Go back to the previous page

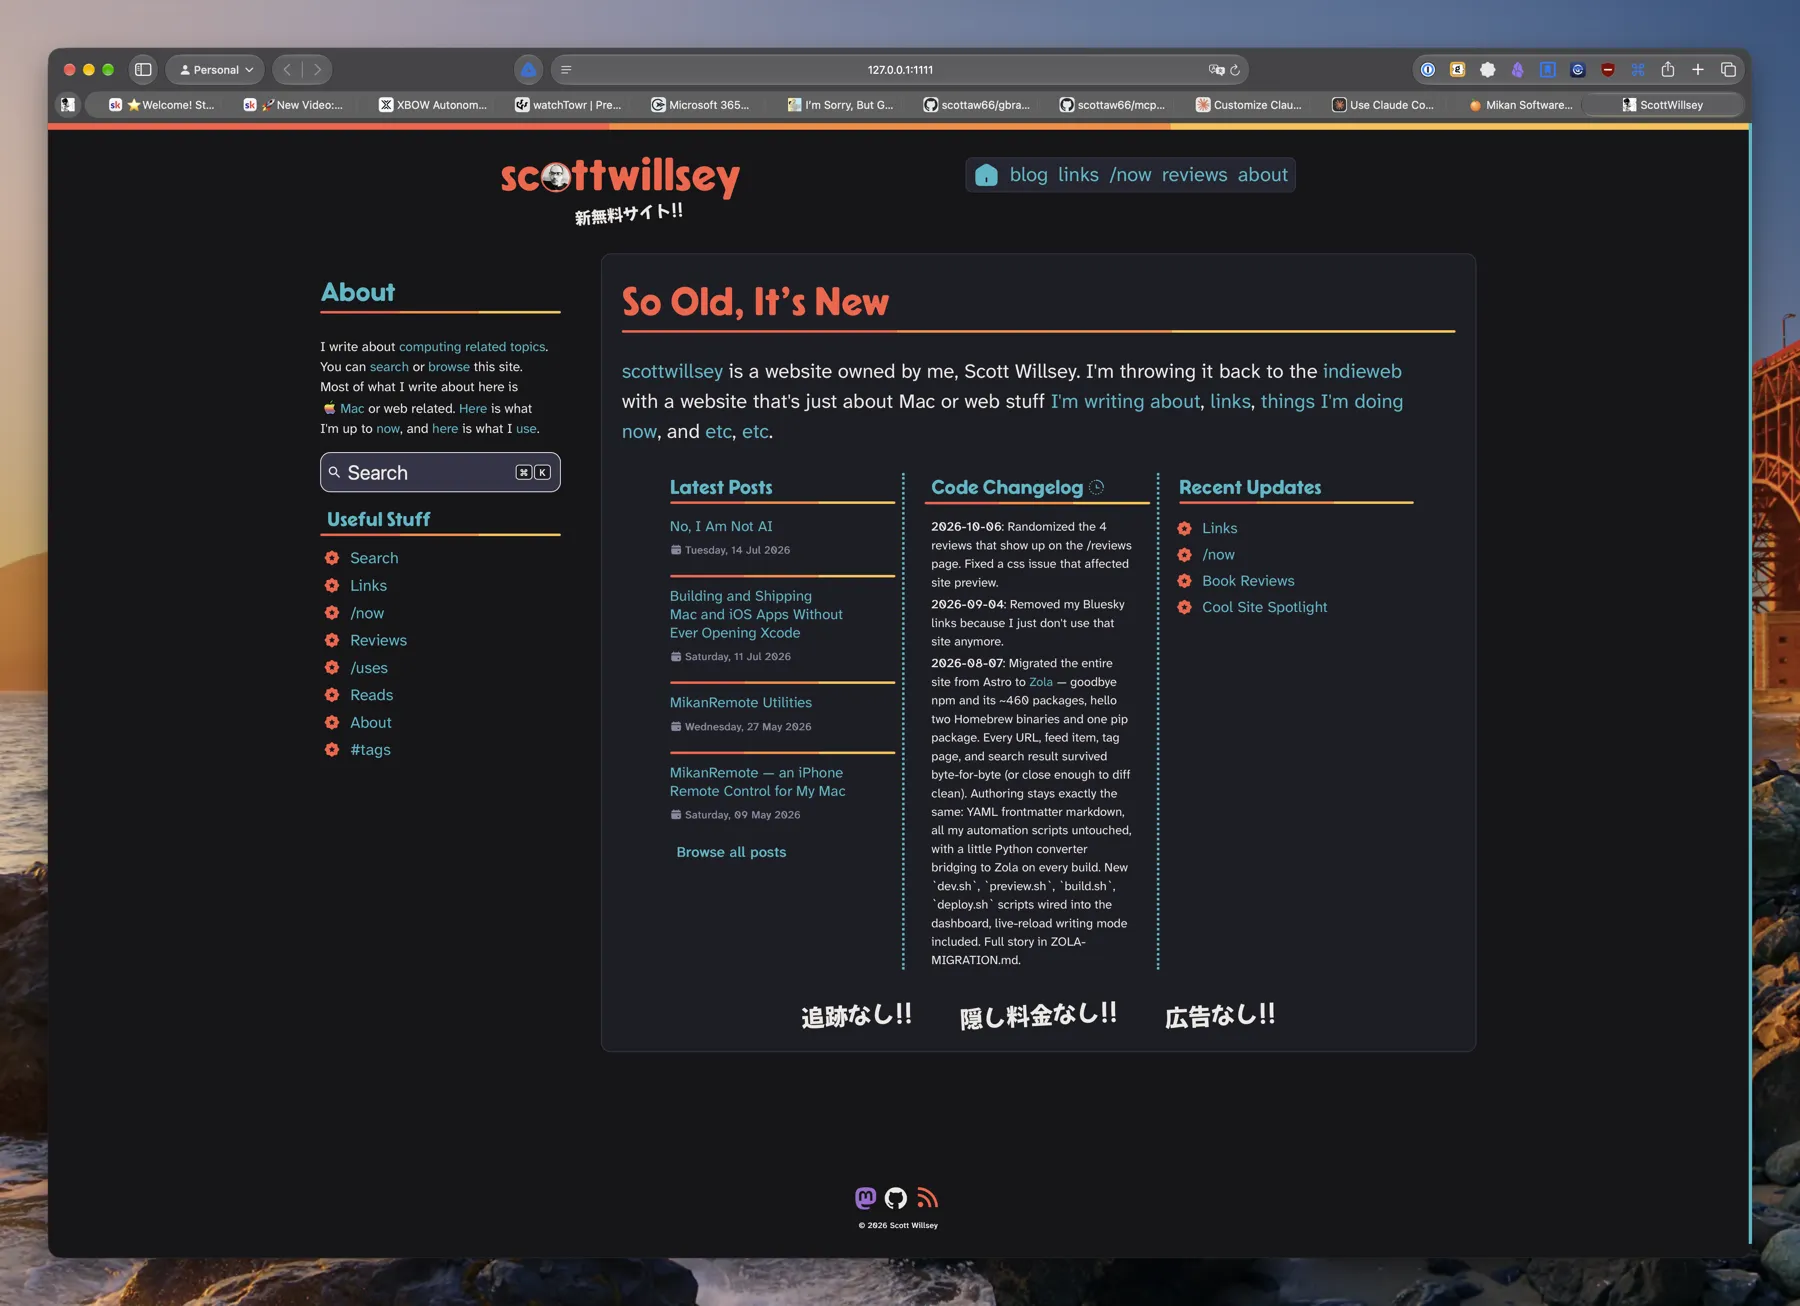click(288, 69)
